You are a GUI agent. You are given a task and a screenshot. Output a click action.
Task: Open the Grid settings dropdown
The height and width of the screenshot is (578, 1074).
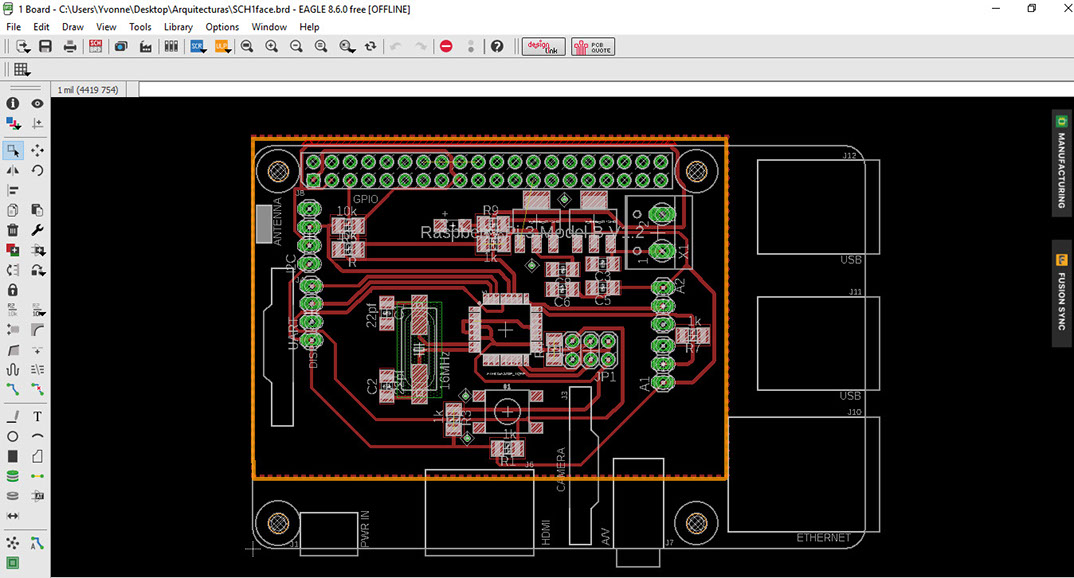[23, 70]
